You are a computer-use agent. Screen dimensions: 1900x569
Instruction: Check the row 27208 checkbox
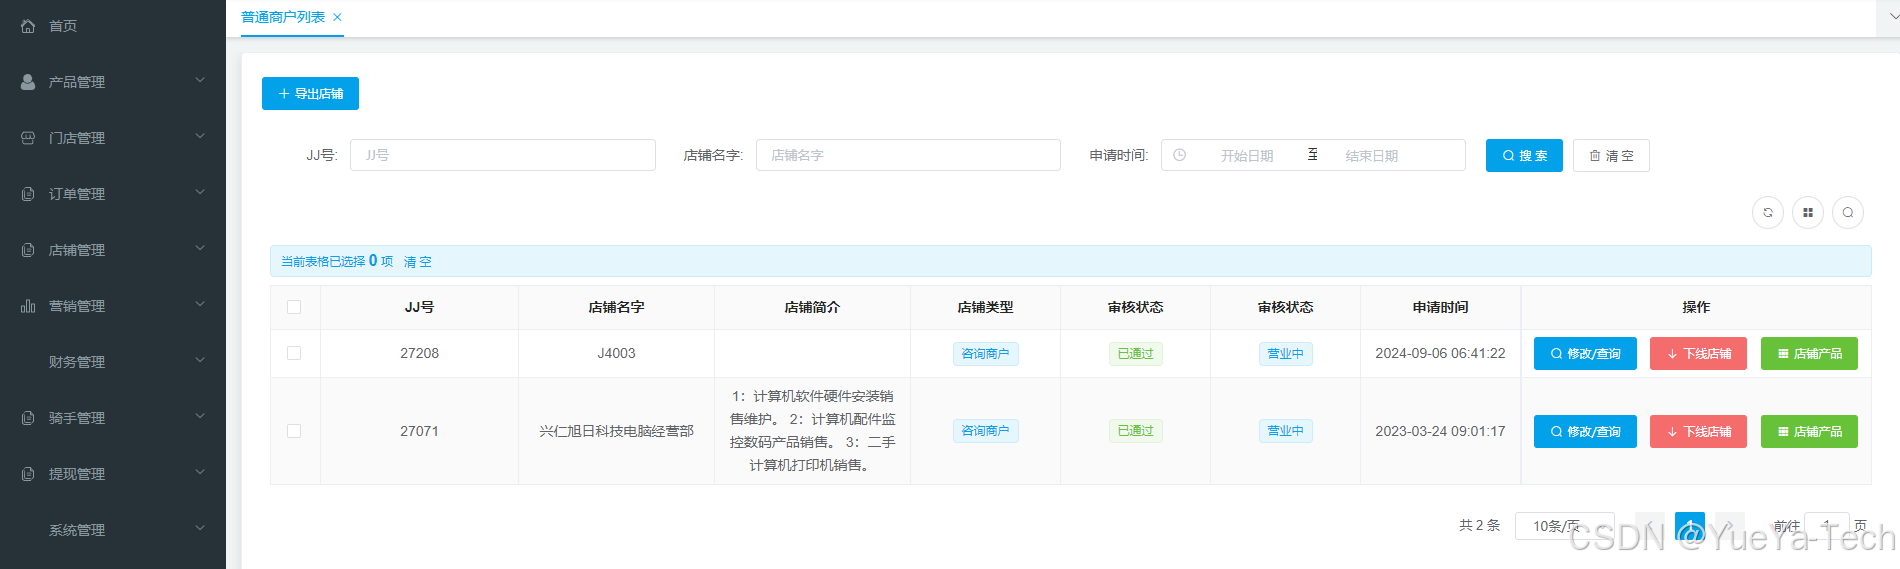pos(294,353)
